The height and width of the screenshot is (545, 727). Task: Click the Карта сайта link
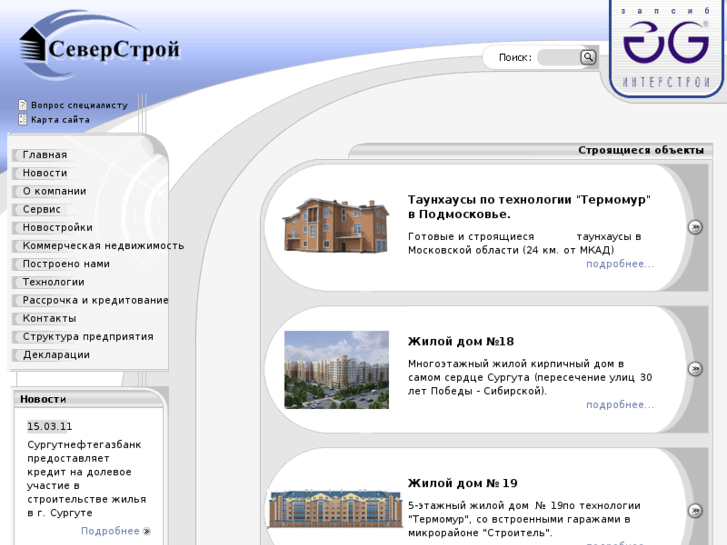tap(60, 120)
